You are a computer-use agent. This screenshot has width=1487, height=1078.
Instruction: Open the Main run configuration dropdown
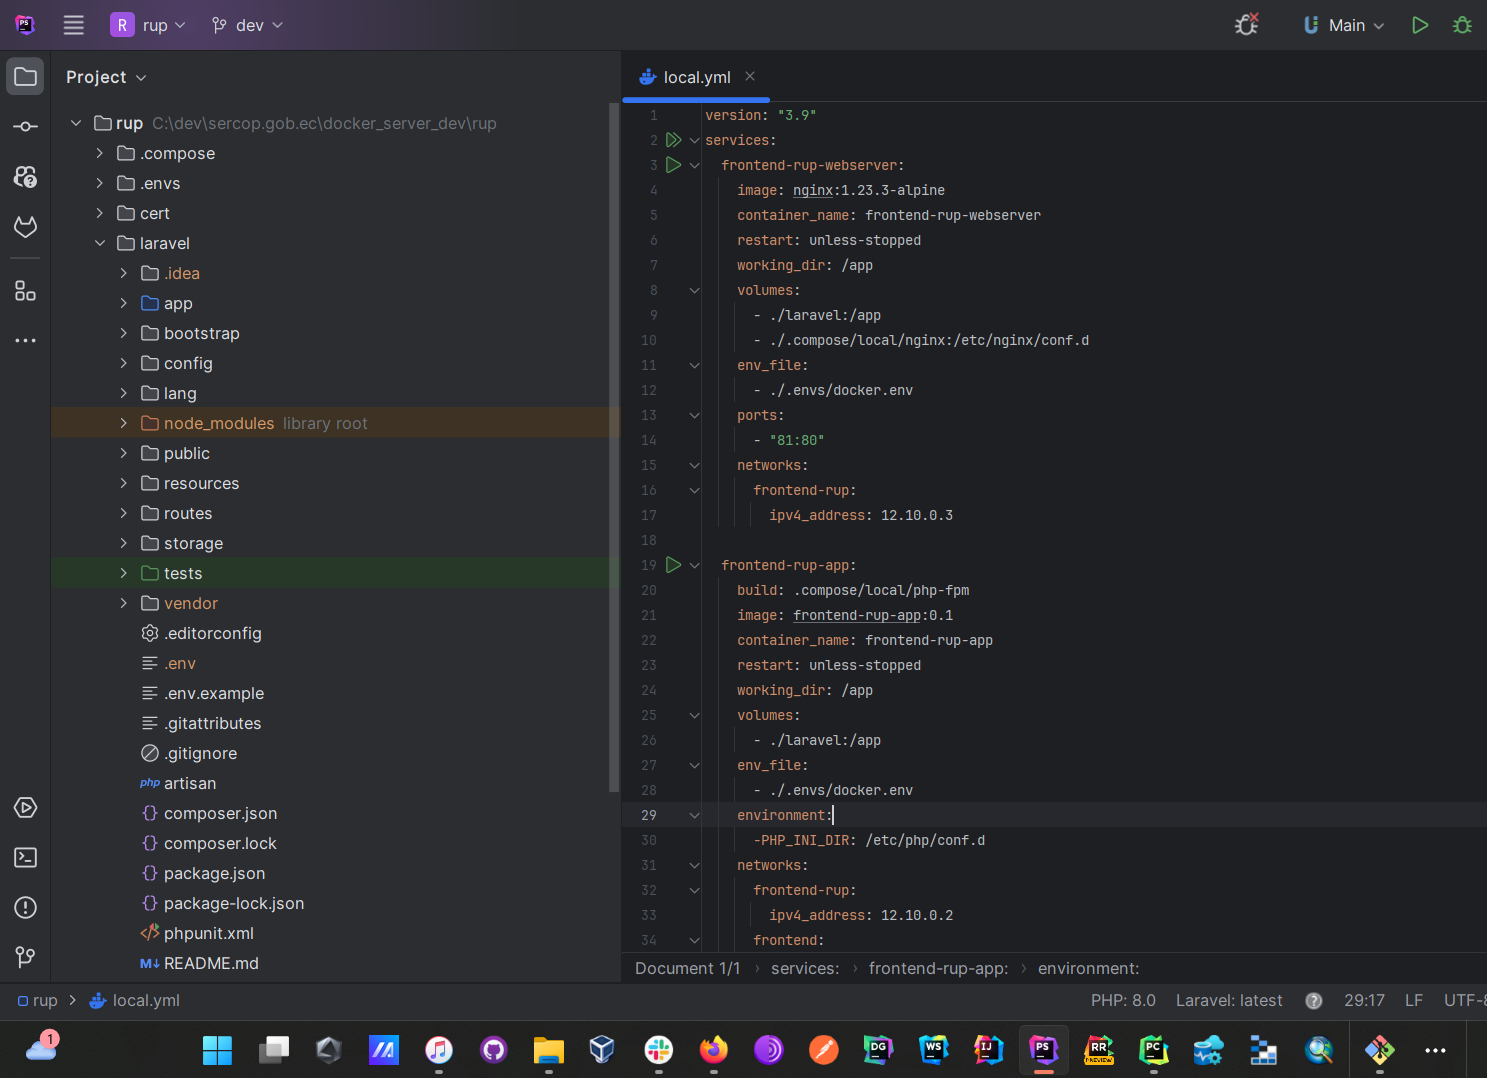tap(1345, 25)
